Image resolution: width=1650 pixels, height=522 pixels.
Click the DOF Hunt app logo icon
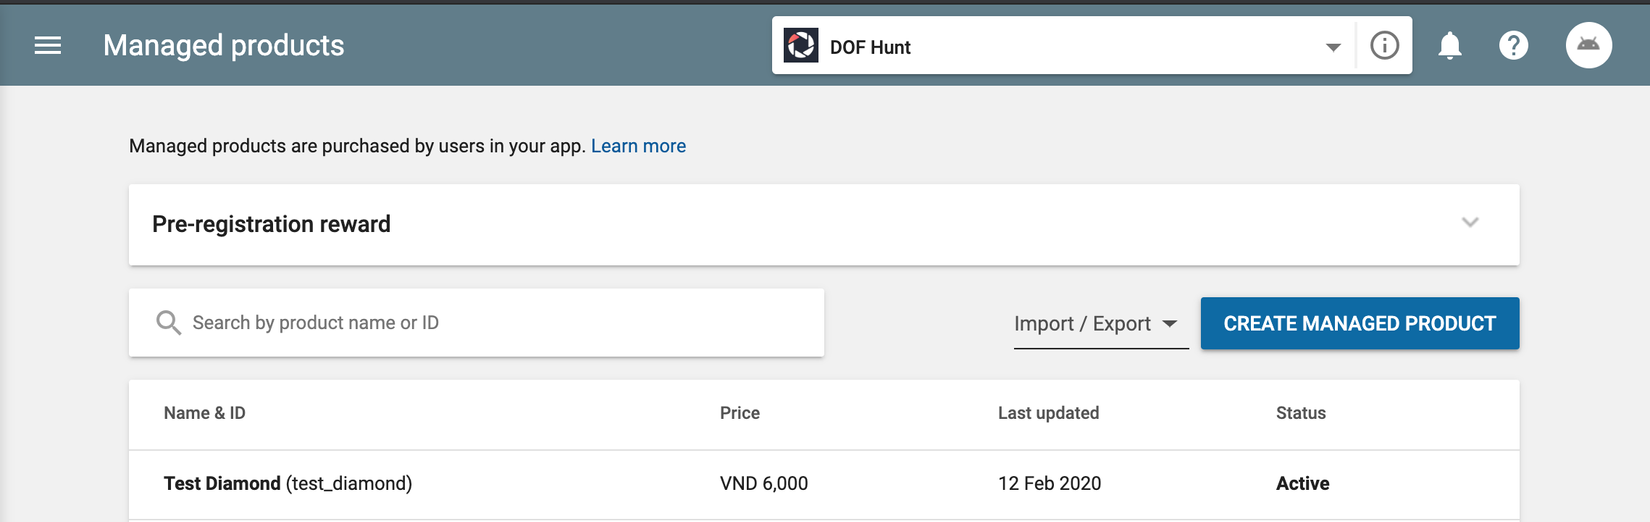(801, 46)
